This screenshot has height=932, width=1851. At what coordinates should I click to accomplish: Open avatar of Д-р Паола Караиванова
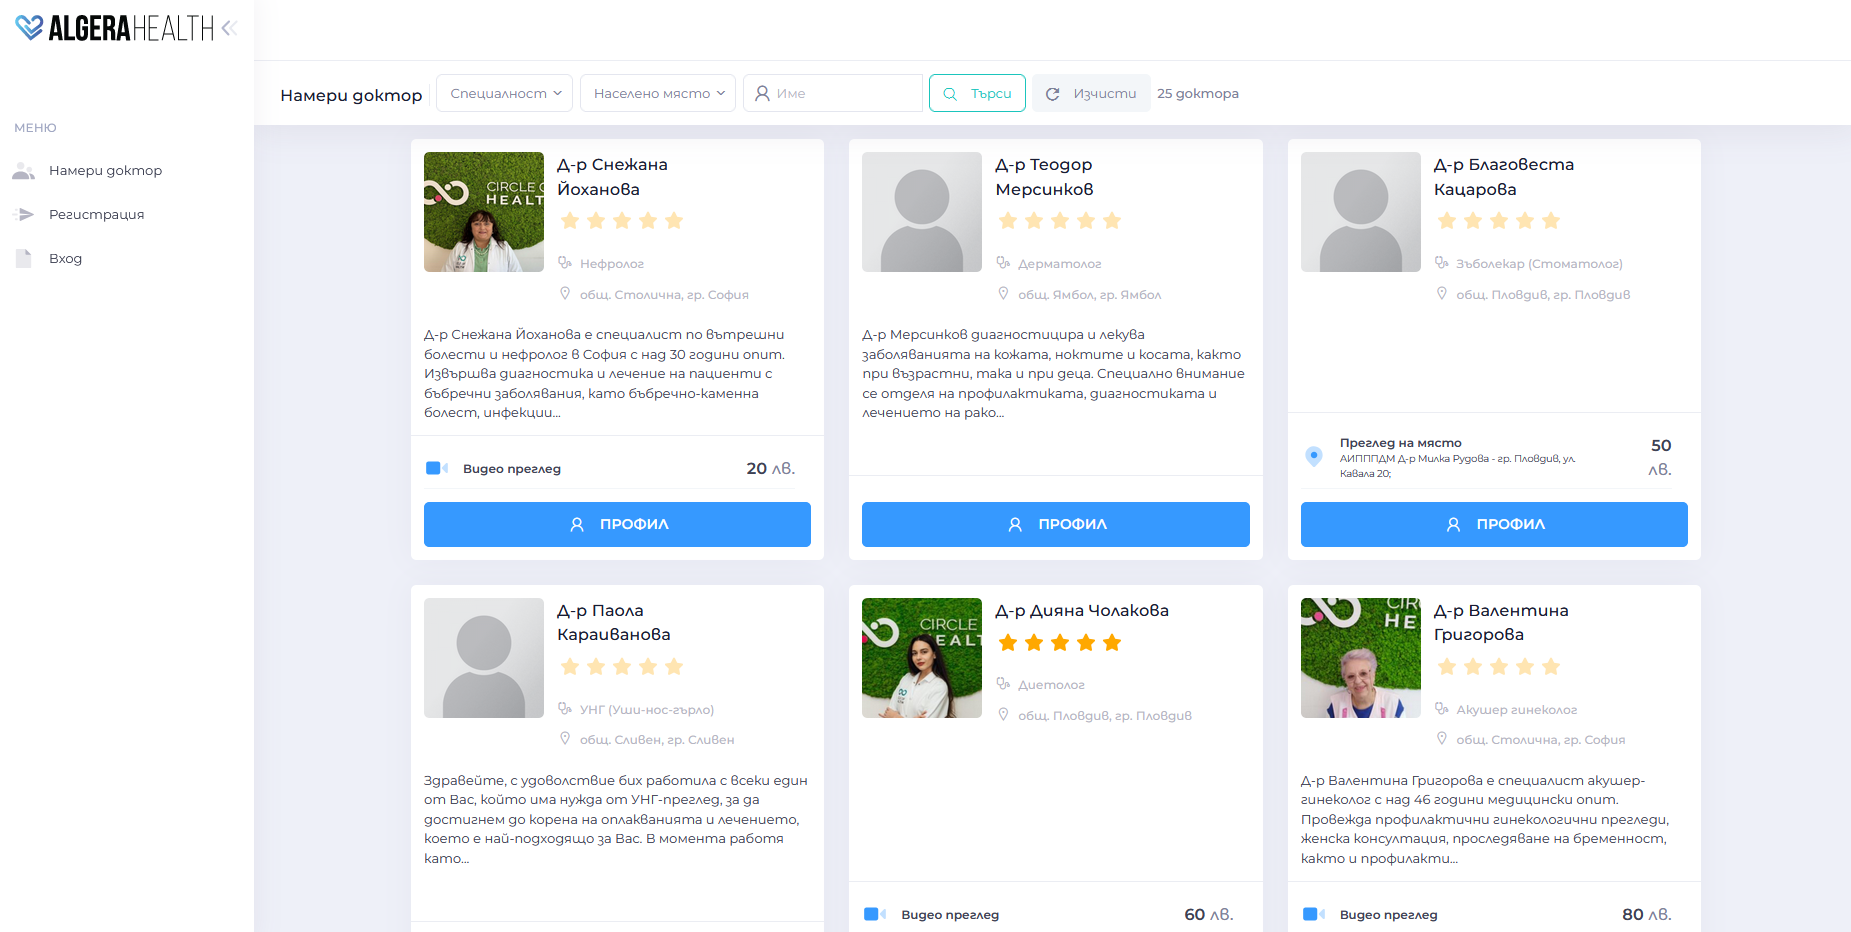[x=484, y=658]
